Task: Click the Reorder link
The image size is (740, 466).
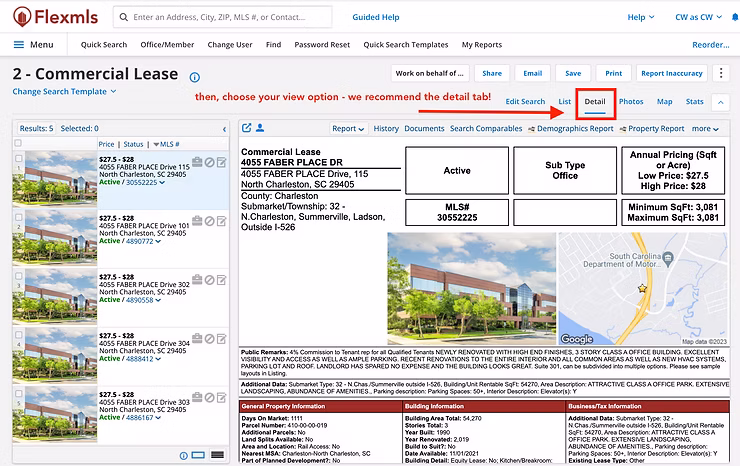Action: [711, 45]
